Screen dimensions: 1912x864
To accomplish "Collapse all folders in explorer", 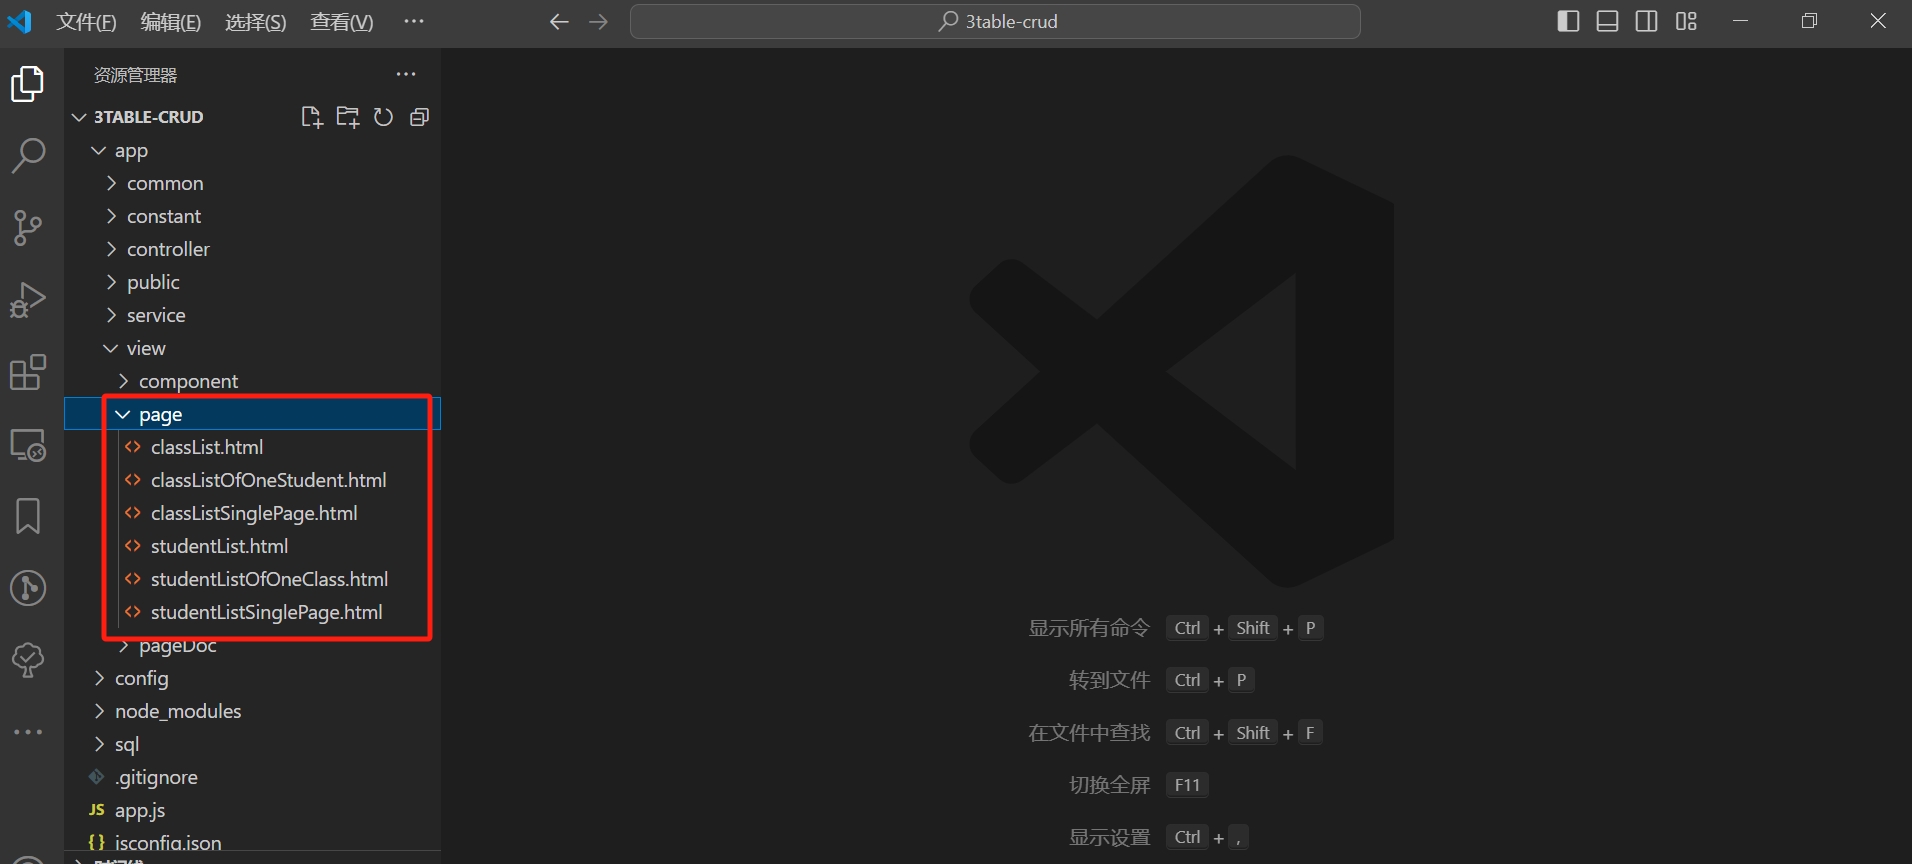I will pos(419,117).
